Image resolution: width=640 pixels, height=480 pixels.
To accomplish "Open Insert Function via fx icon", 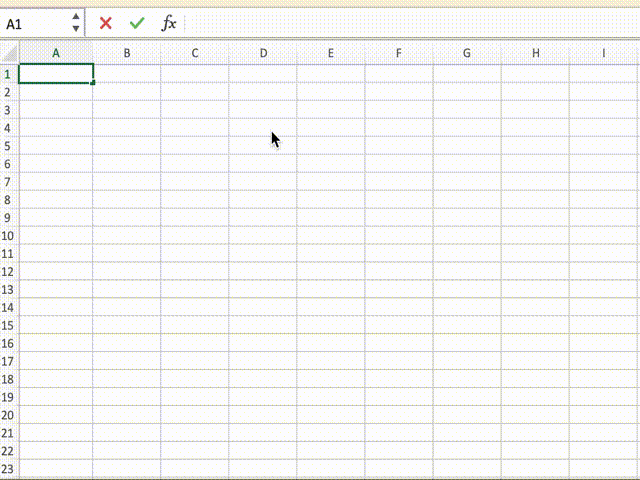I will click(169, 23).
